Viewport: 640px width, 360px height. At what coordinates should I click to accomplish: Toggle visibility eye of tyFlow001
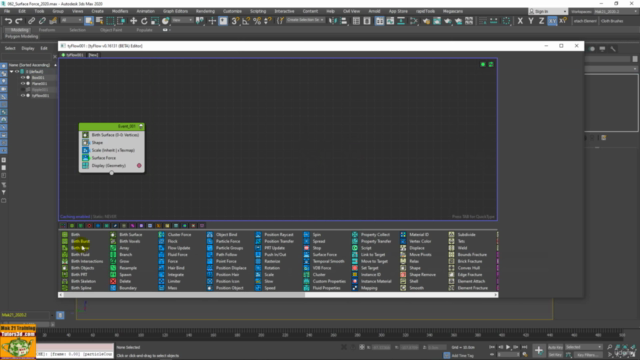[23, 96]
